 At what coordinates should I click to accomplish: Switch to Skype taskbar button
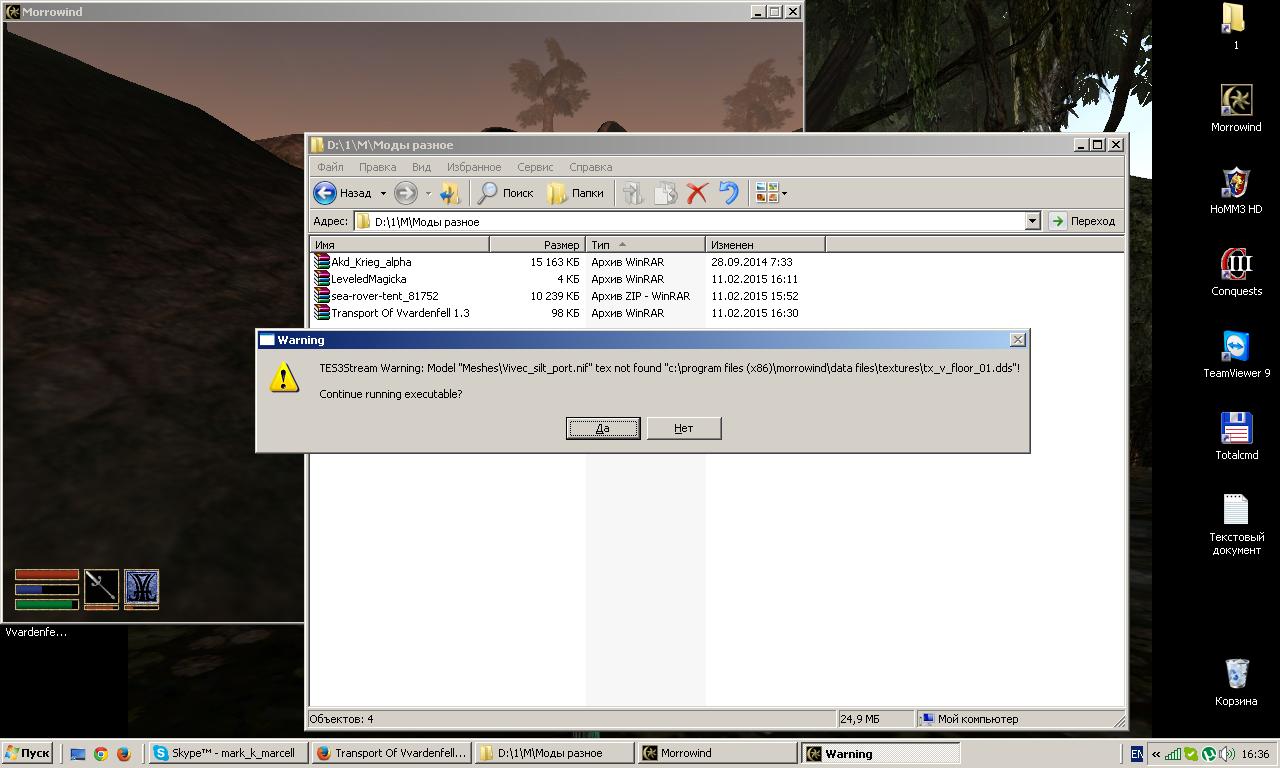tap(228, 754)
